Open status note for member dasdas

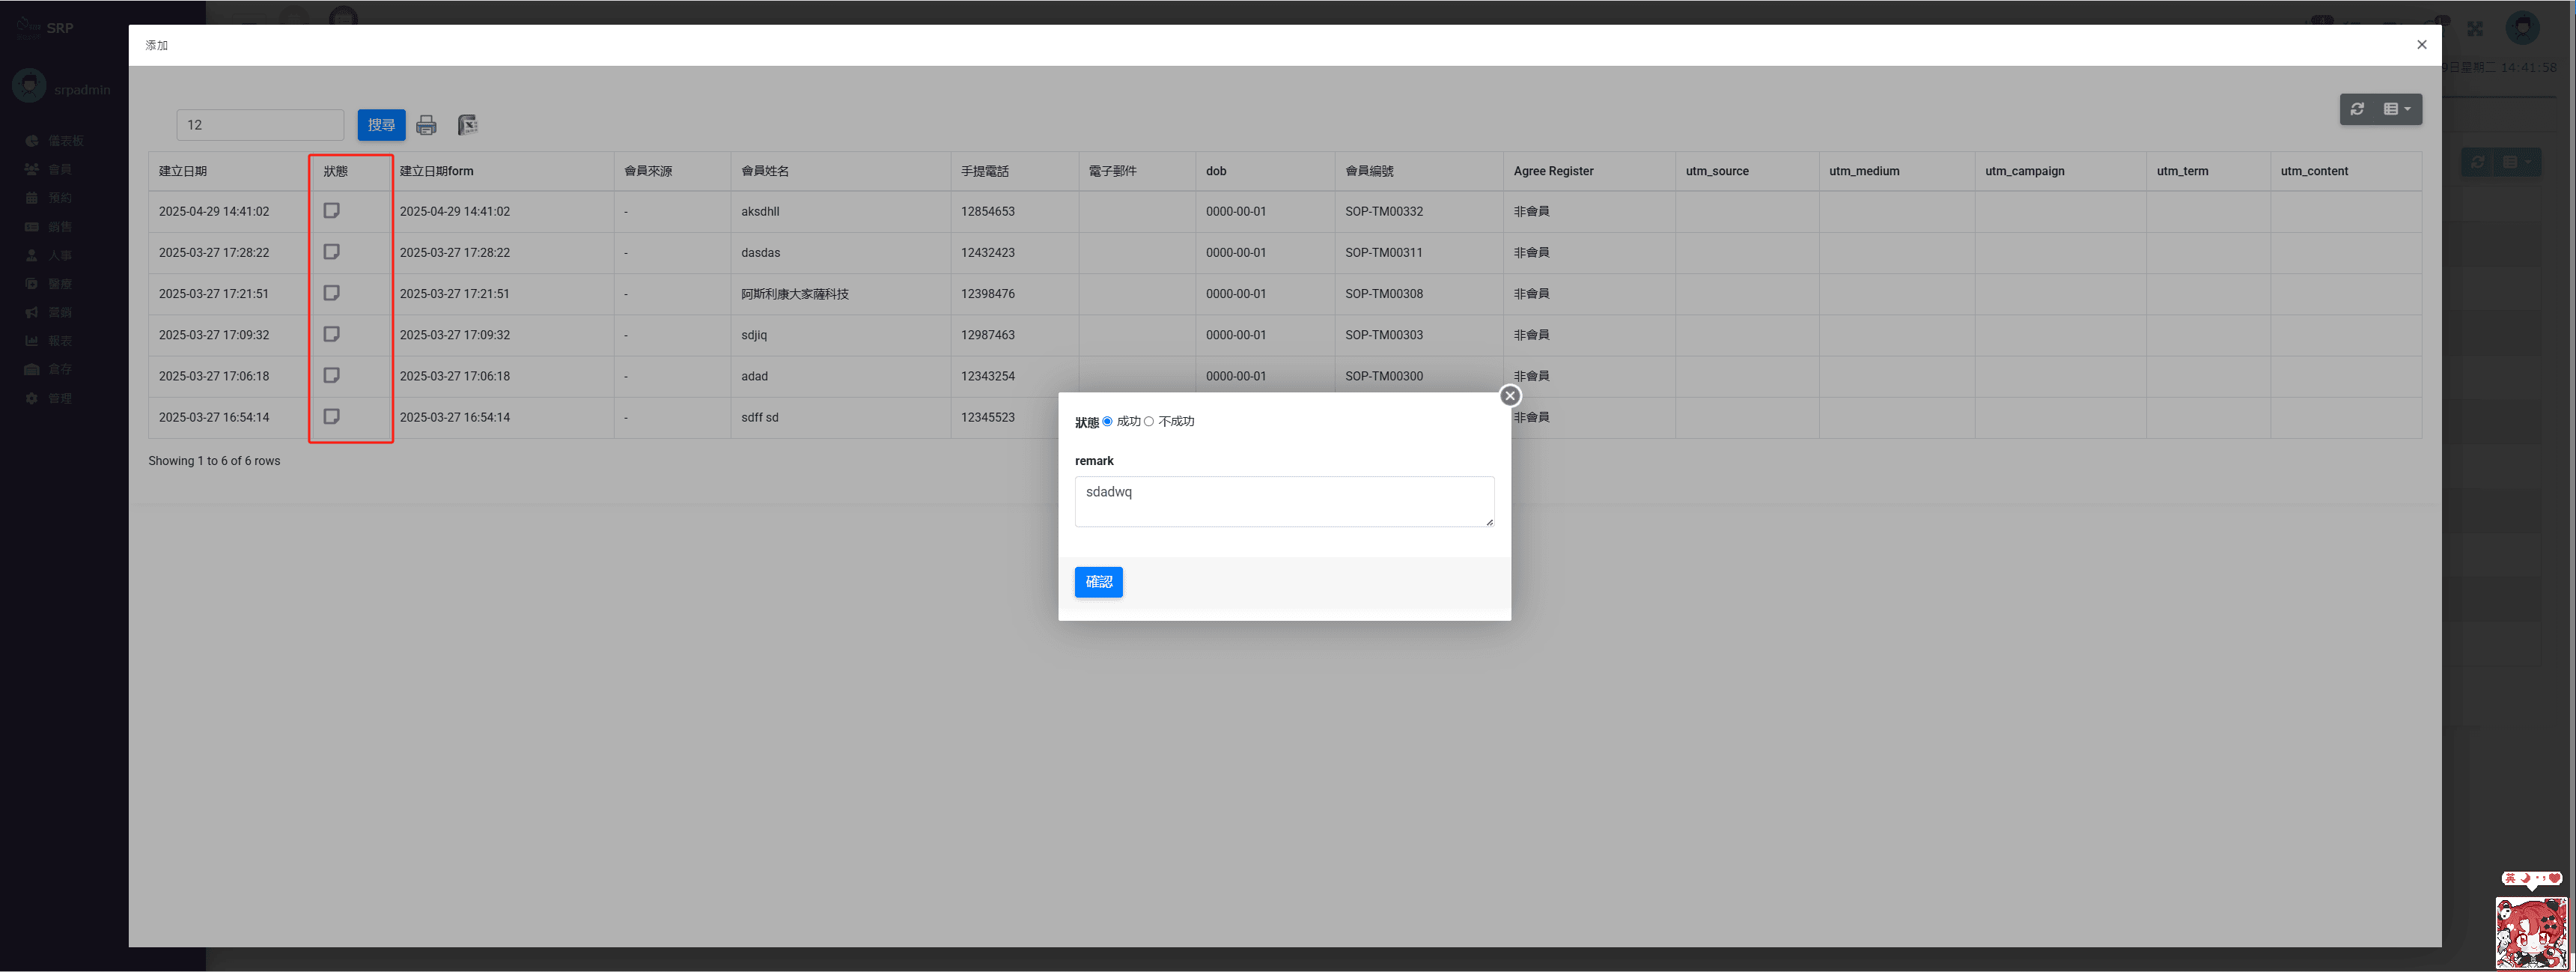[x=332, y=252]
